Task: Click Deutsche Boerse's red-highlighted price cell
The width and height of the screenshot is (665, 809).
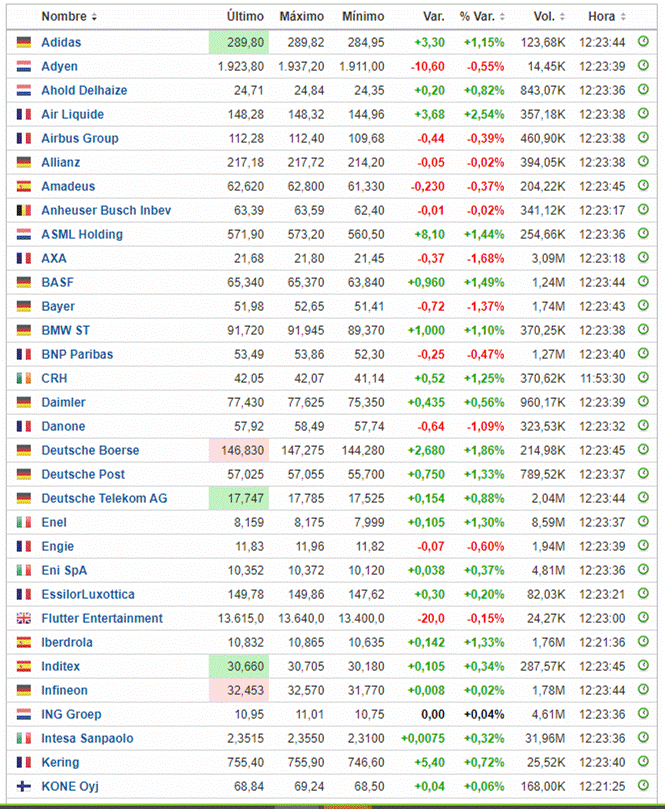Action: click(241, 450)
